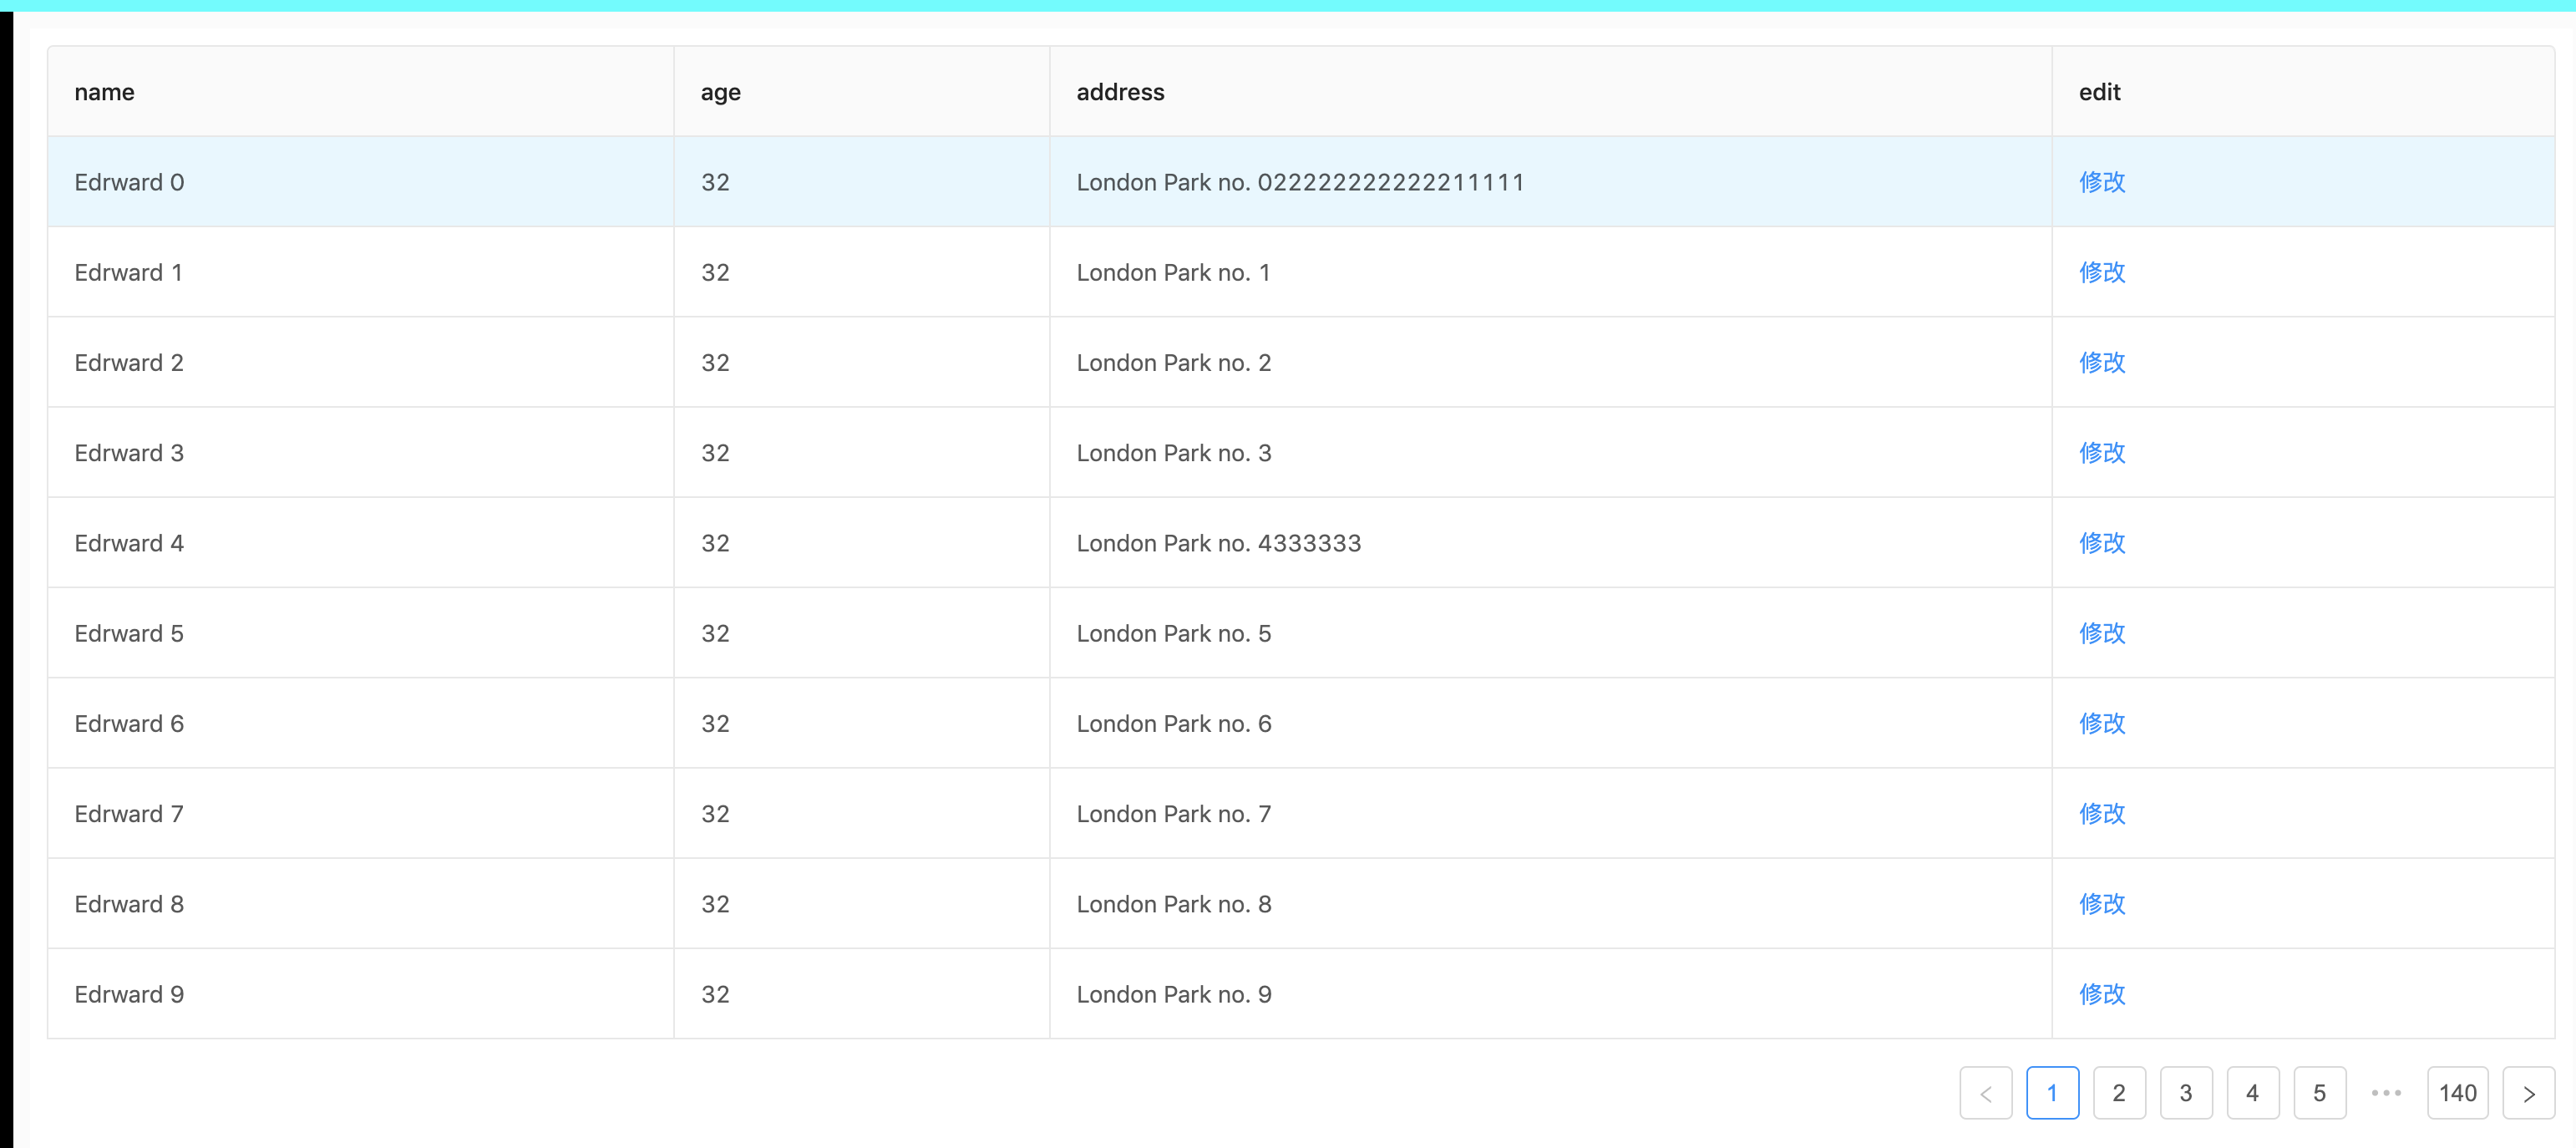Edit the Edrward 7 row
The height and width of the screenshot is (1148, 2576).
[x=2102, y=814]
